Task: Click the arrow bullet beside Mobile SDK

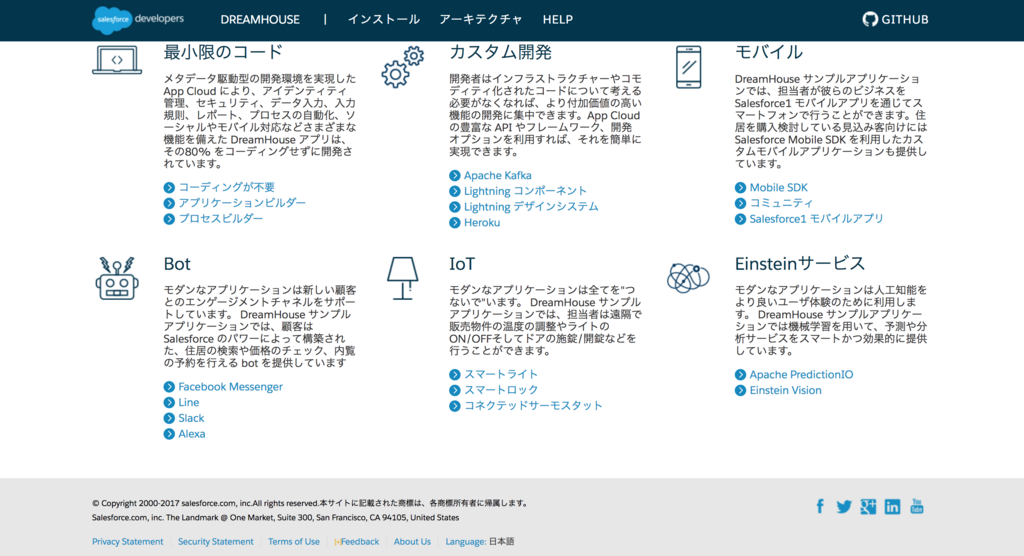Action: 740,188
